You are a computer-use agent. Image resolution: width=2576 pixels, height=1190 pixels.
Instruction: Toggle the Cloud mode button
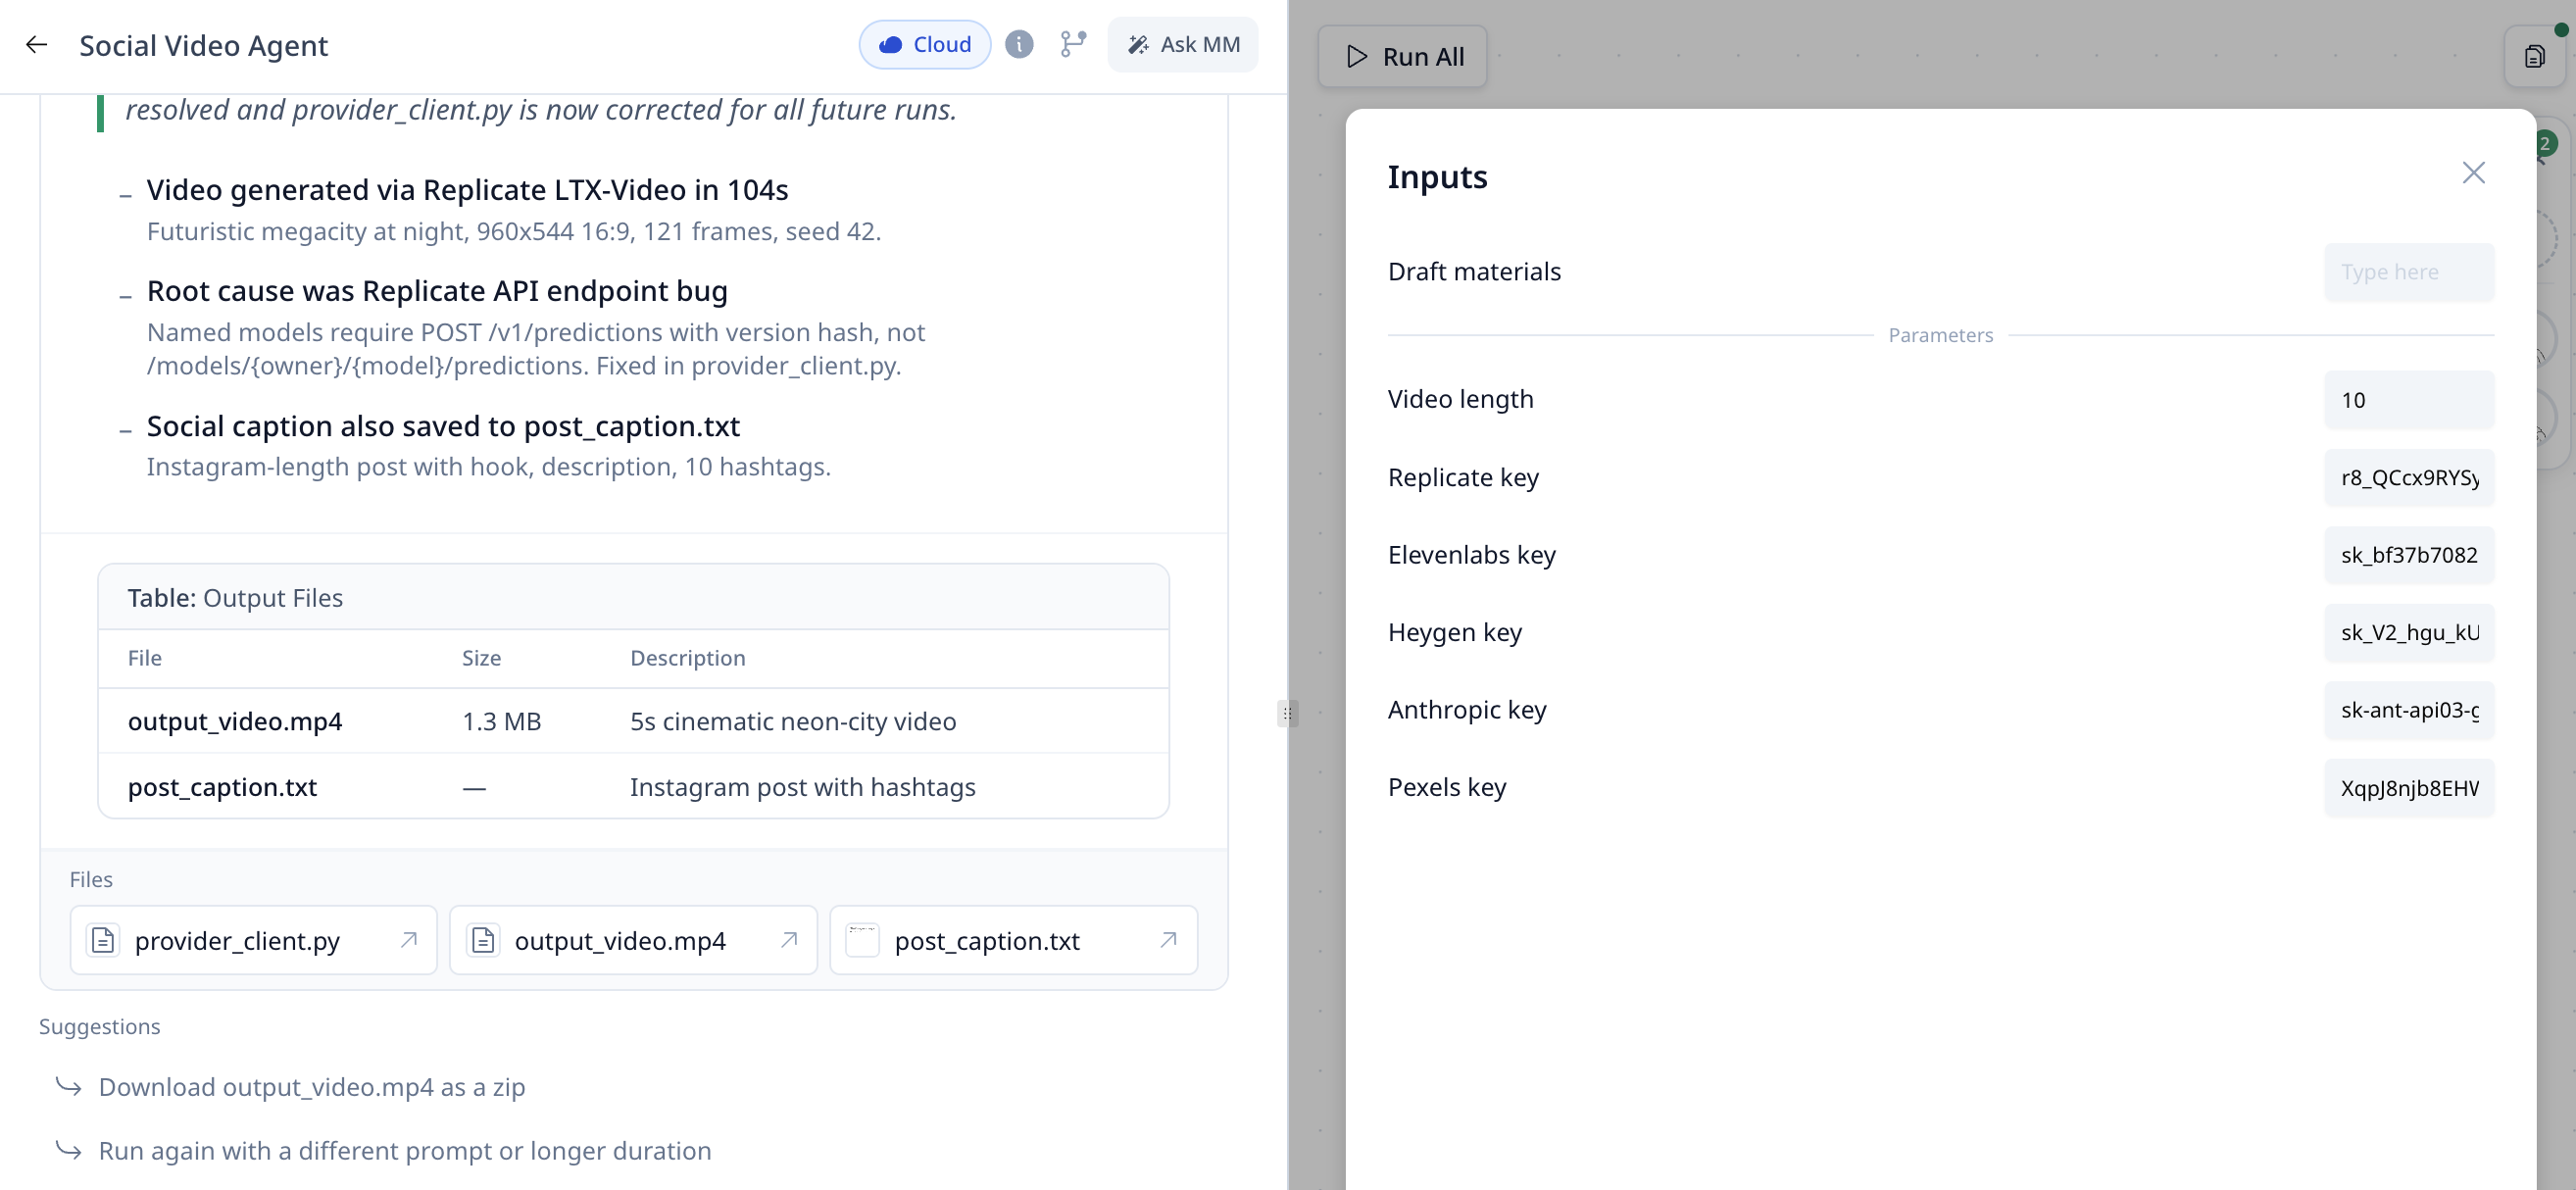click(924, 45)
